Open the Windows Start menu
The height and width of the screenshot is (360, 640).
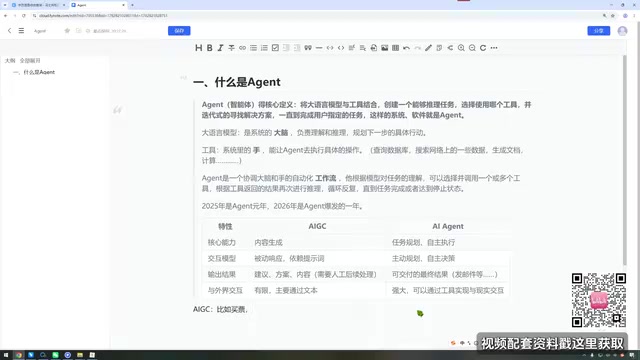pyautogui.click(x=6, y=355)
